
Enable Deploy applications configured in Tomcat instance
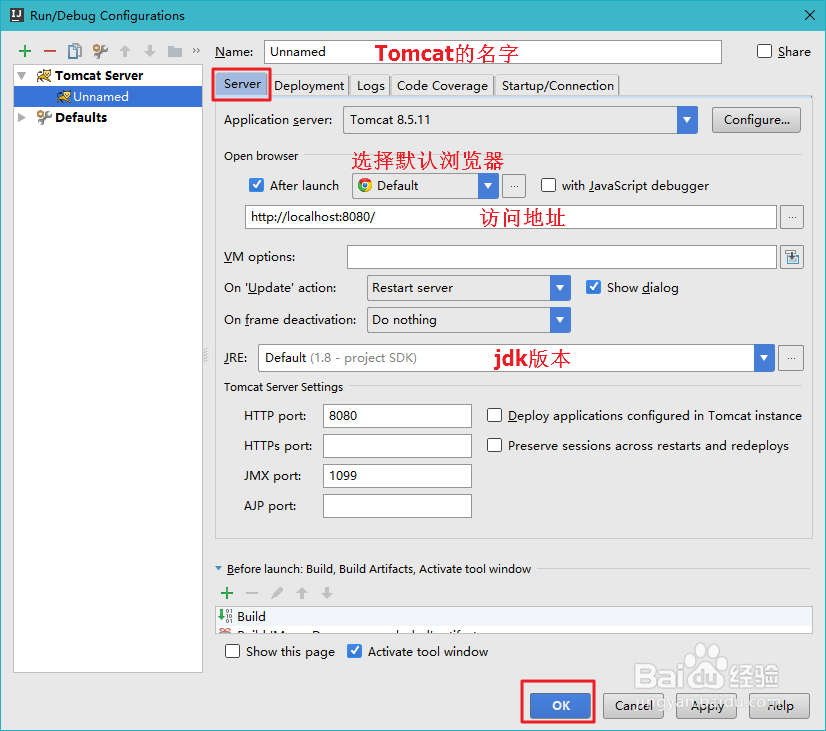coord(494,416)
